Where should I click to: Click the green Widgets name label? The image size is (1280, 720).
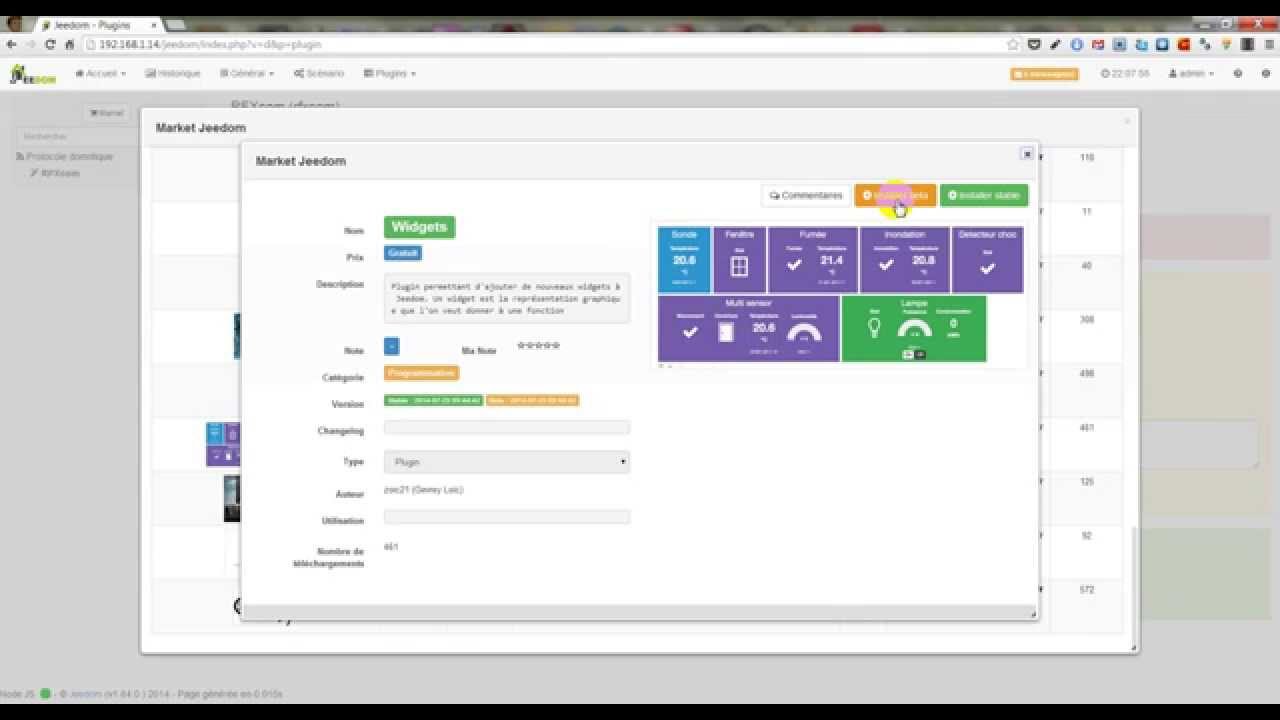click(419, 227)
